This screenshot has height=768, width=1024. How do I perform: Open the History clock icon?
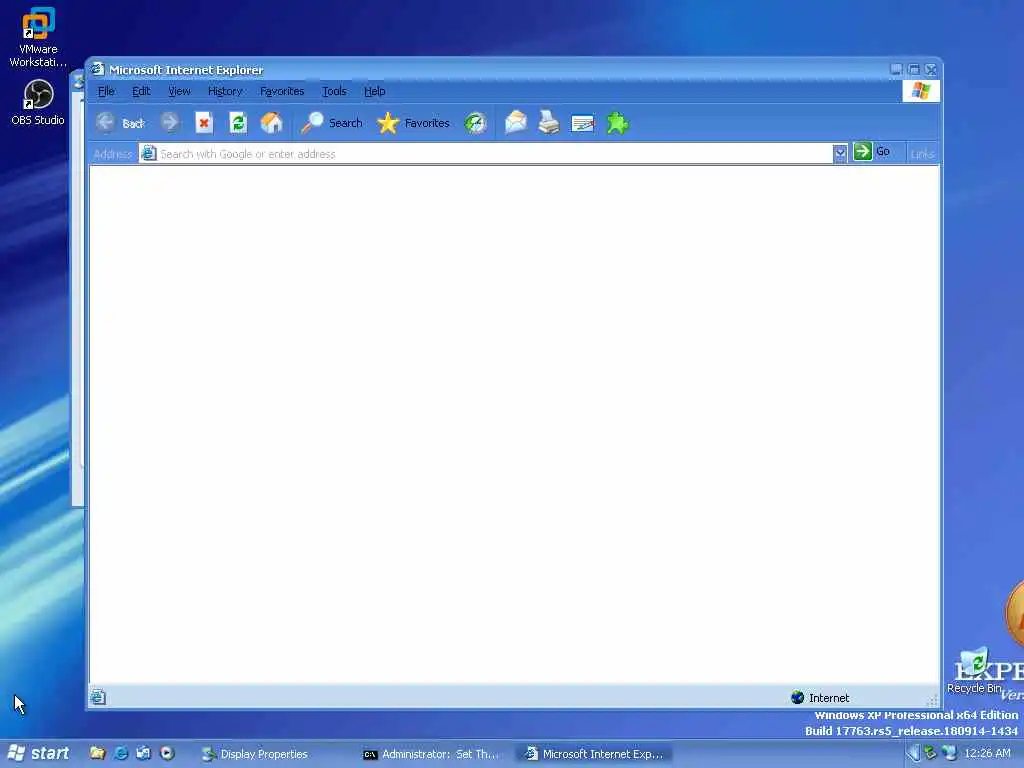[x=475, y=123]
